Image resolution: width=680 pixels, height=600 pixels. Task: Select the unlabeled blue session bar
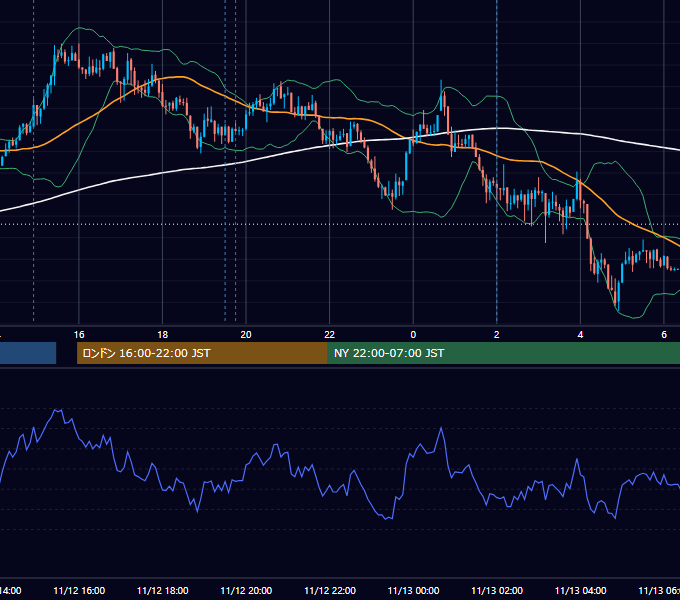pos(28,353)
